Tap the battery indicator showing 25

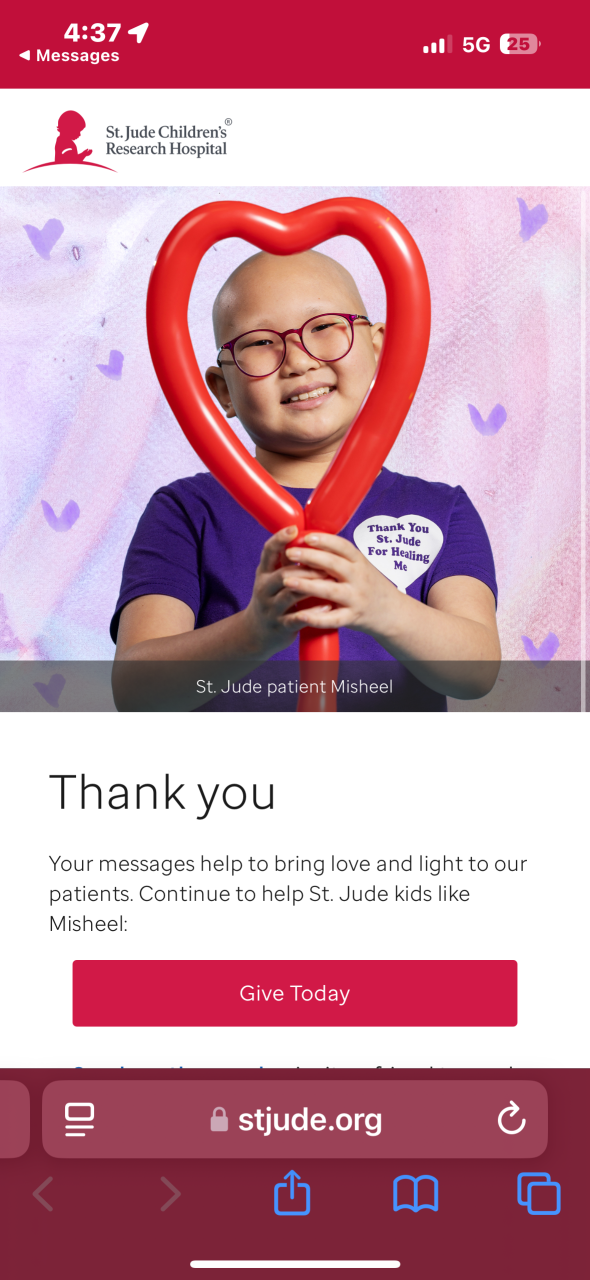[521, 44]
